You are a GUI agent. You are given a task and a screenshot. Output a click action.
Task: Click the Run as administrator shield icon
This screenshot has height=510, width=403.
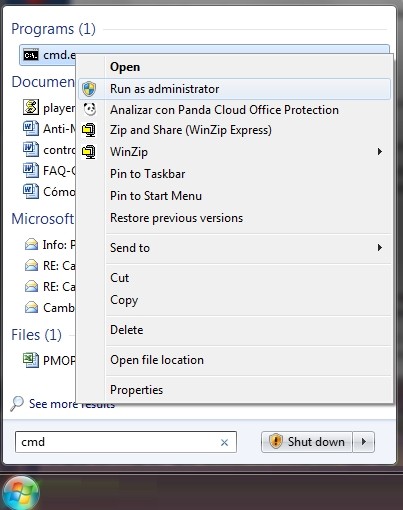pyautogui.click(x=89, y=89)
